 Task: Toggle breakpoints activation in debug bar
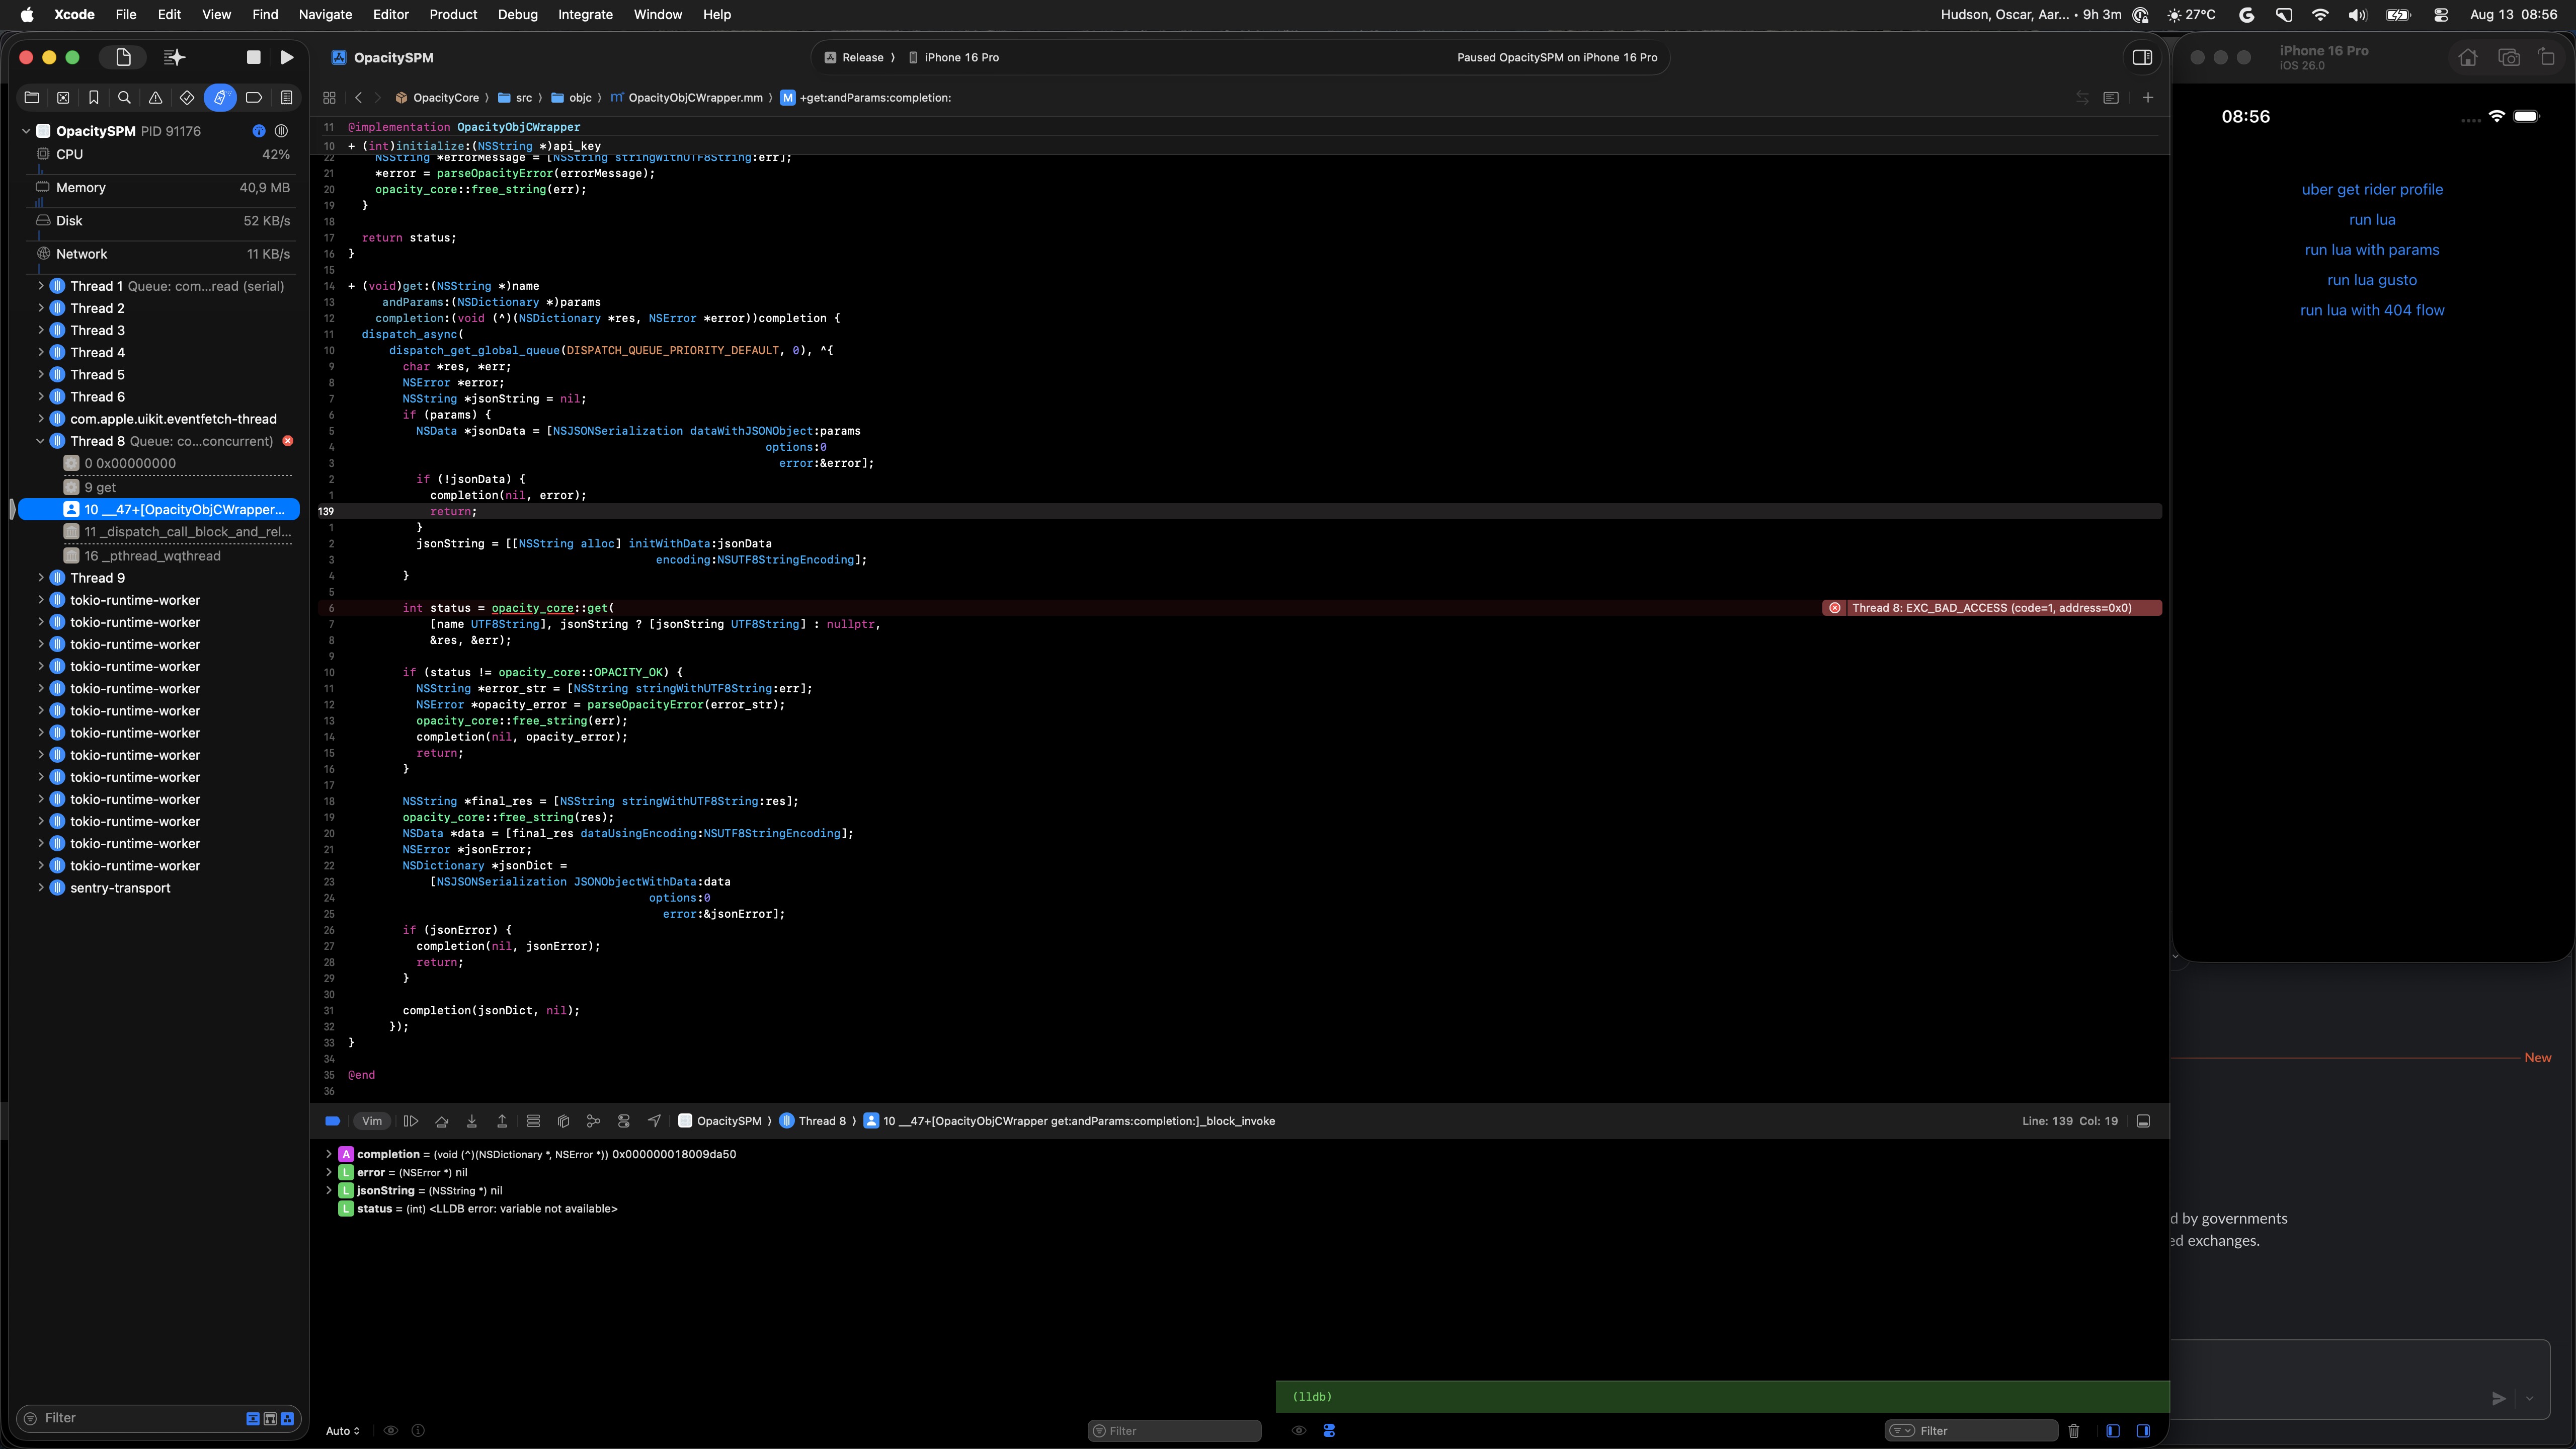point(333,1121)
